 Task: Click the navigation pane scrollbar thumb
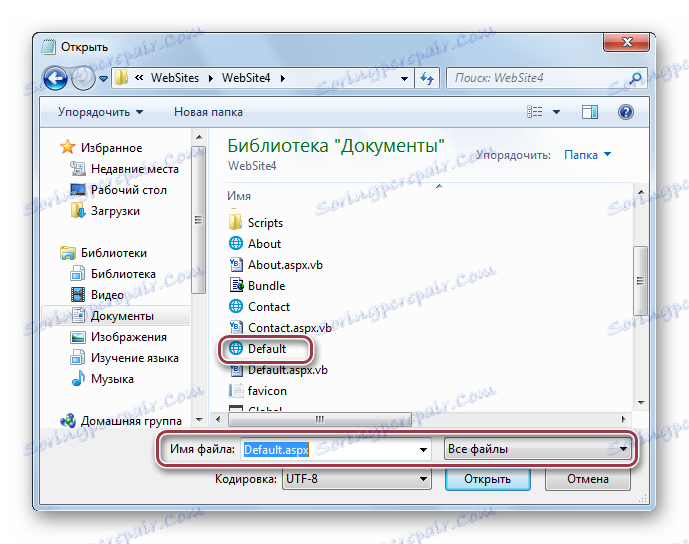point(199,219)
